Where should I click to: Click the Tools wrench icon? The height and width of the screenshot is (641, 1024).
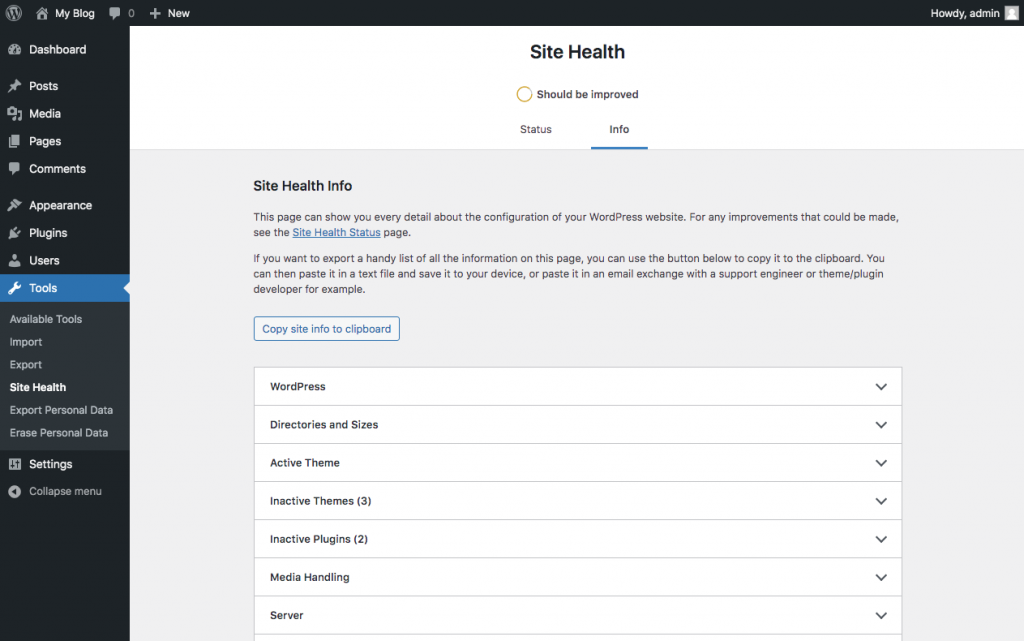click(14, 288)
